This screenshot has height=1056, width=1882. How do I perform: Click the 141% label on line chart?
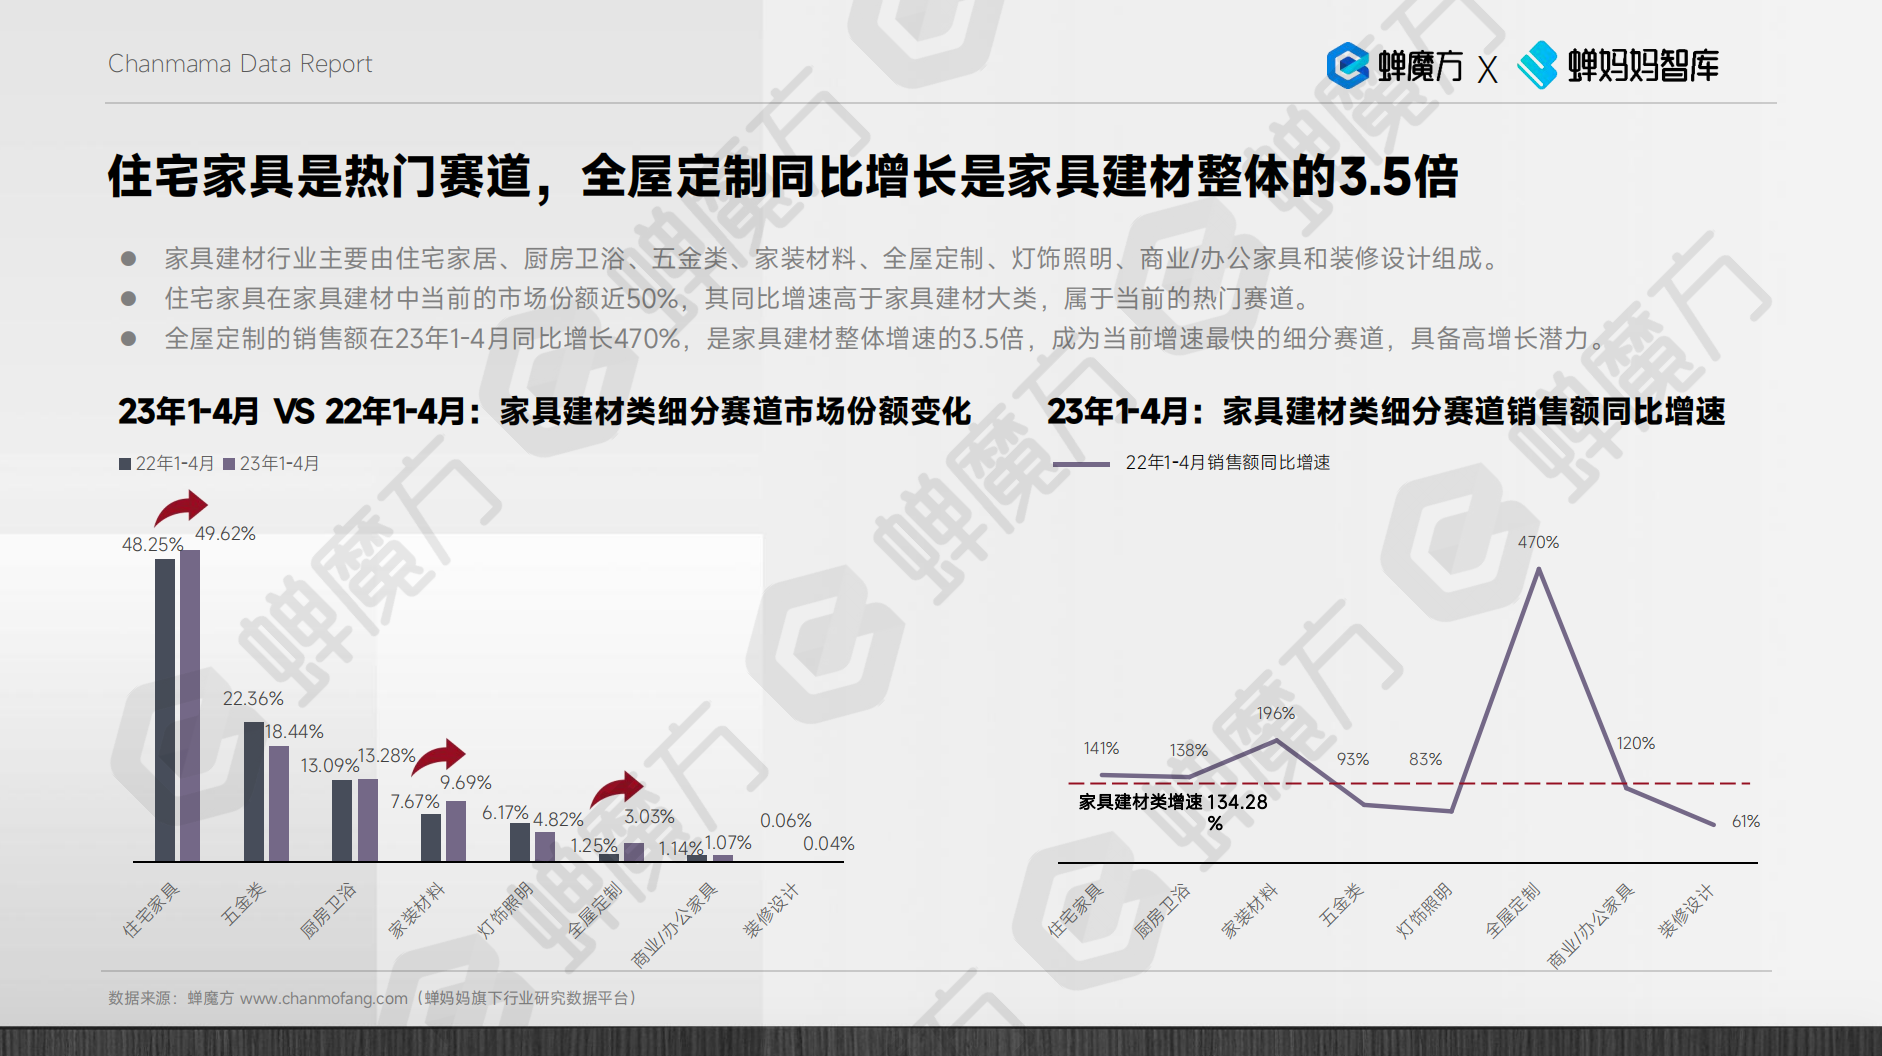click(x=1101, y=749)
